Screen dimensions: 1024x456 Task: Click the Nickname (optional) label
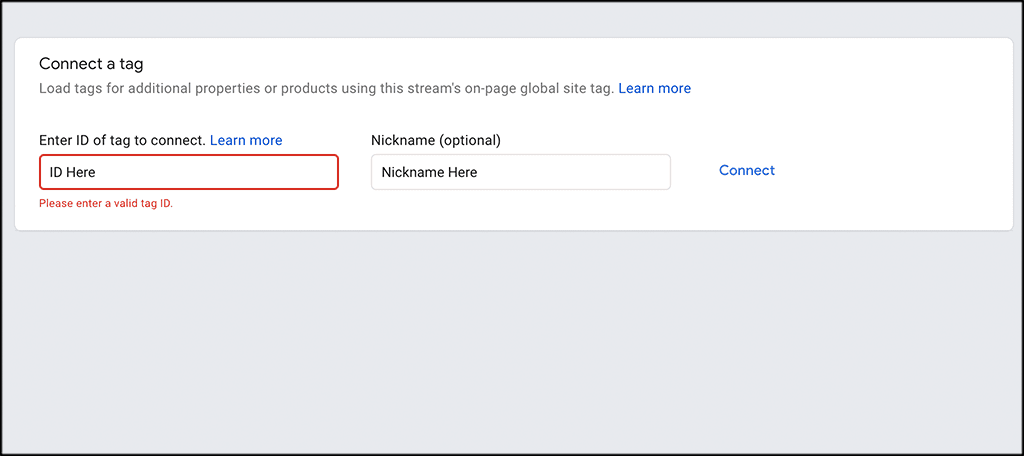[435, 140]
